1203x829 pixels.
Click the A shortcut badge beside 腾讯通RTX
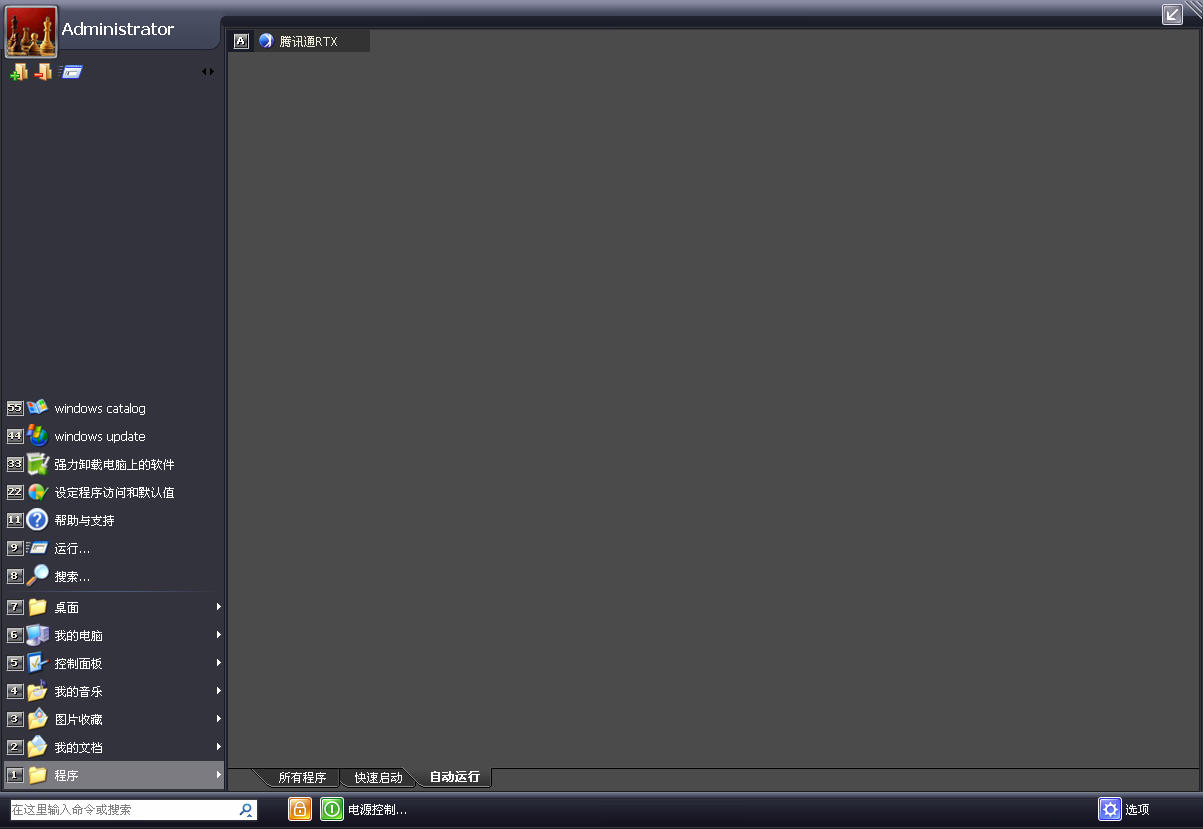click(x=241, y=41)
